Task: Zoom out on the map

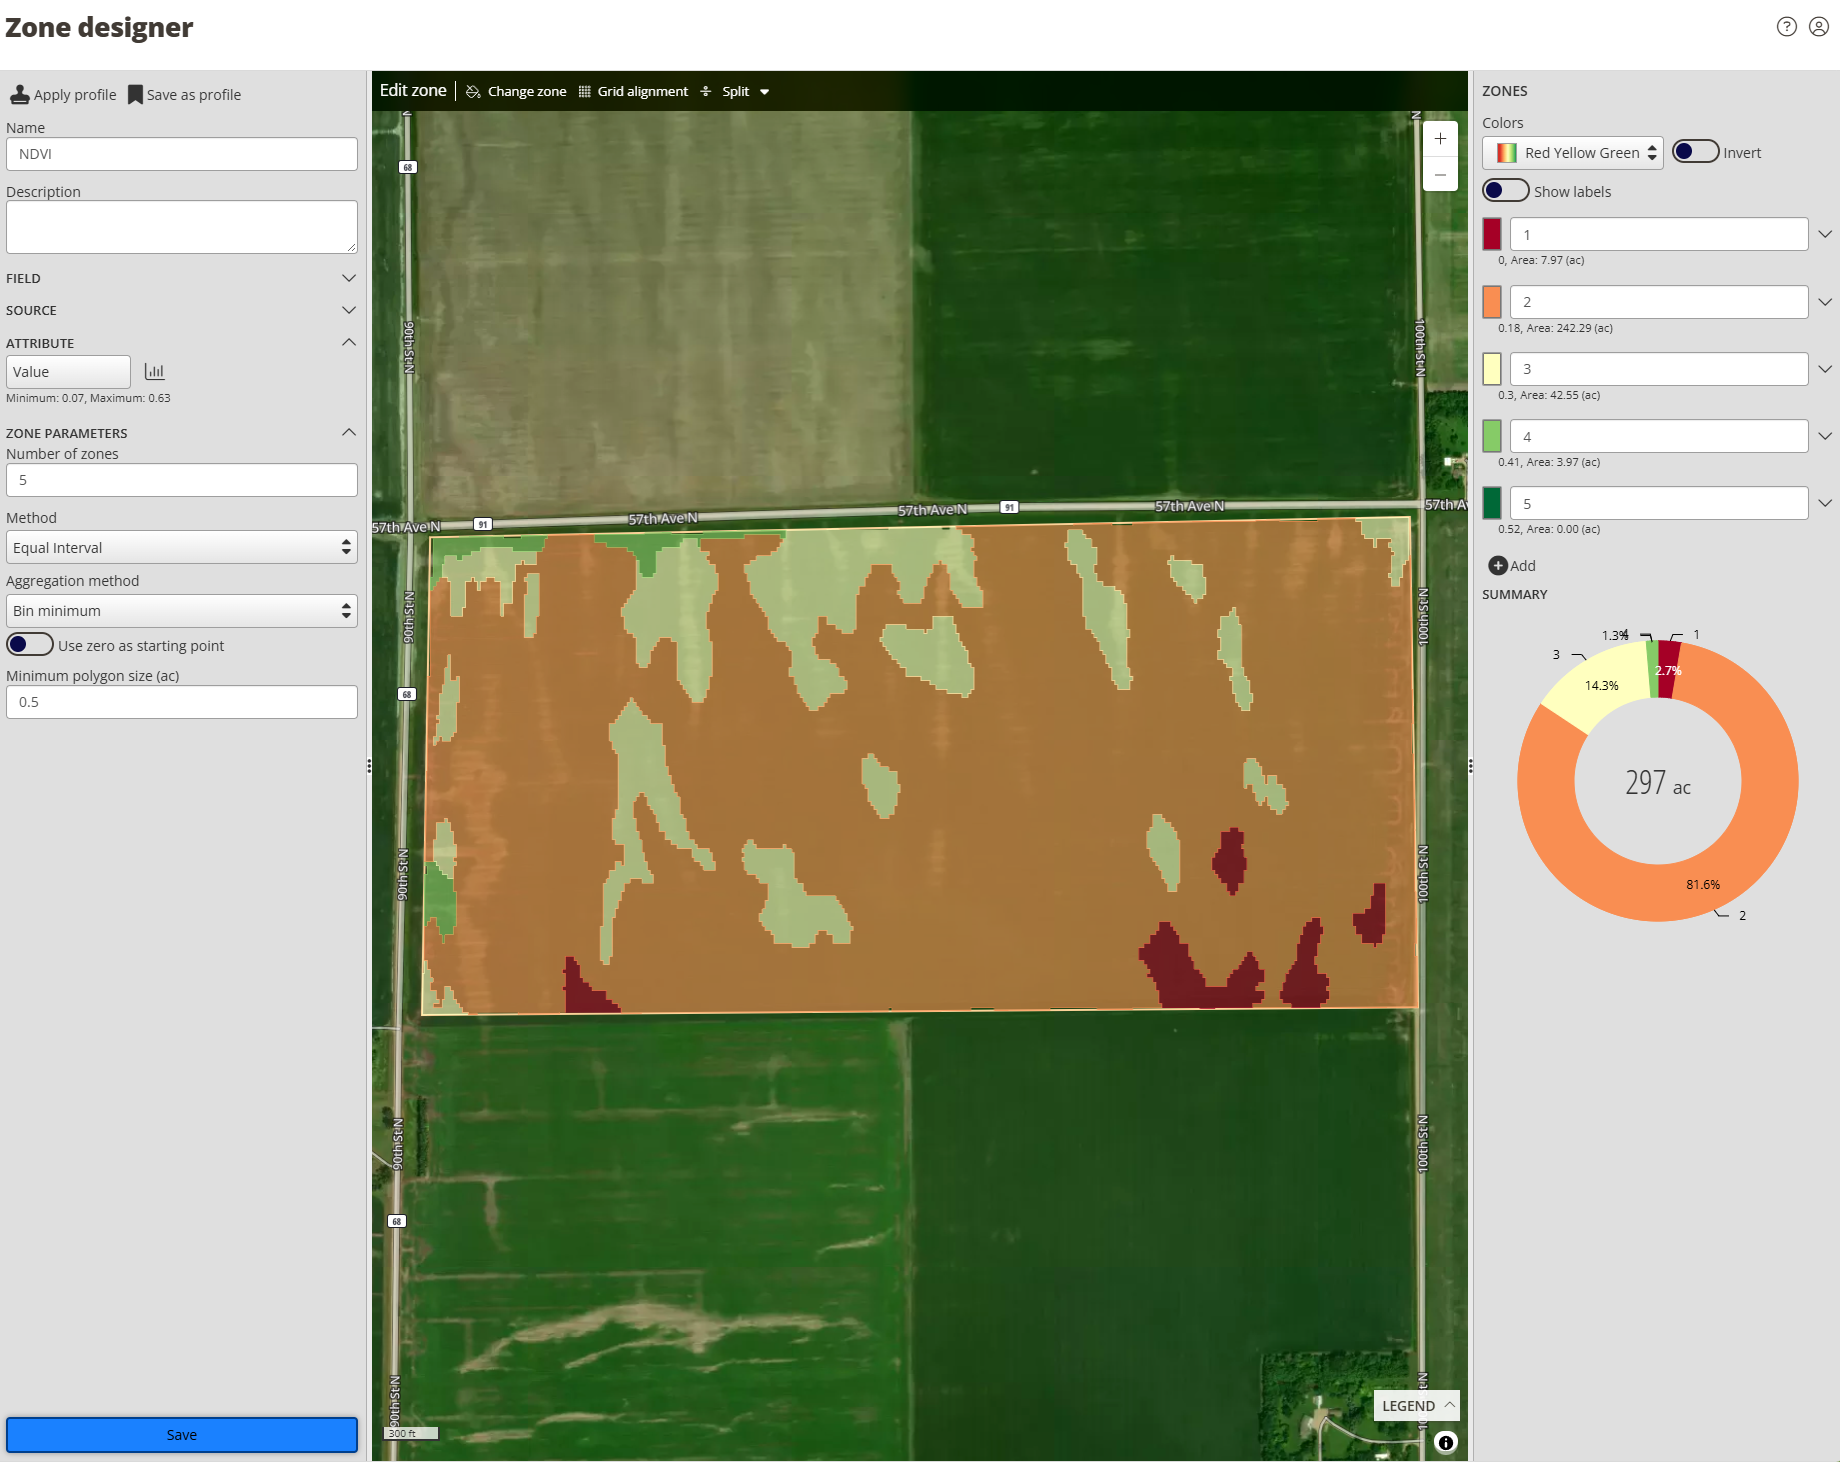Action: [1440, 174]
